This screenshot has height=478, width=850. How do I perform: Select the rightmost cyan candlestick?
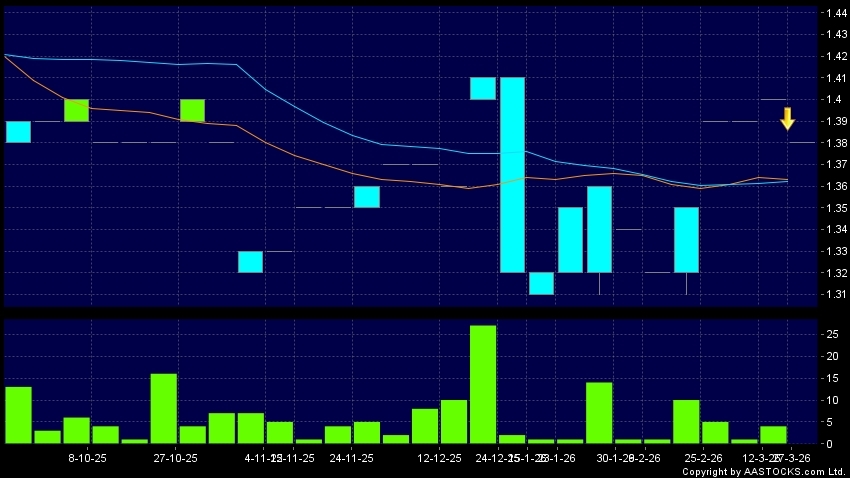[686, 239]
